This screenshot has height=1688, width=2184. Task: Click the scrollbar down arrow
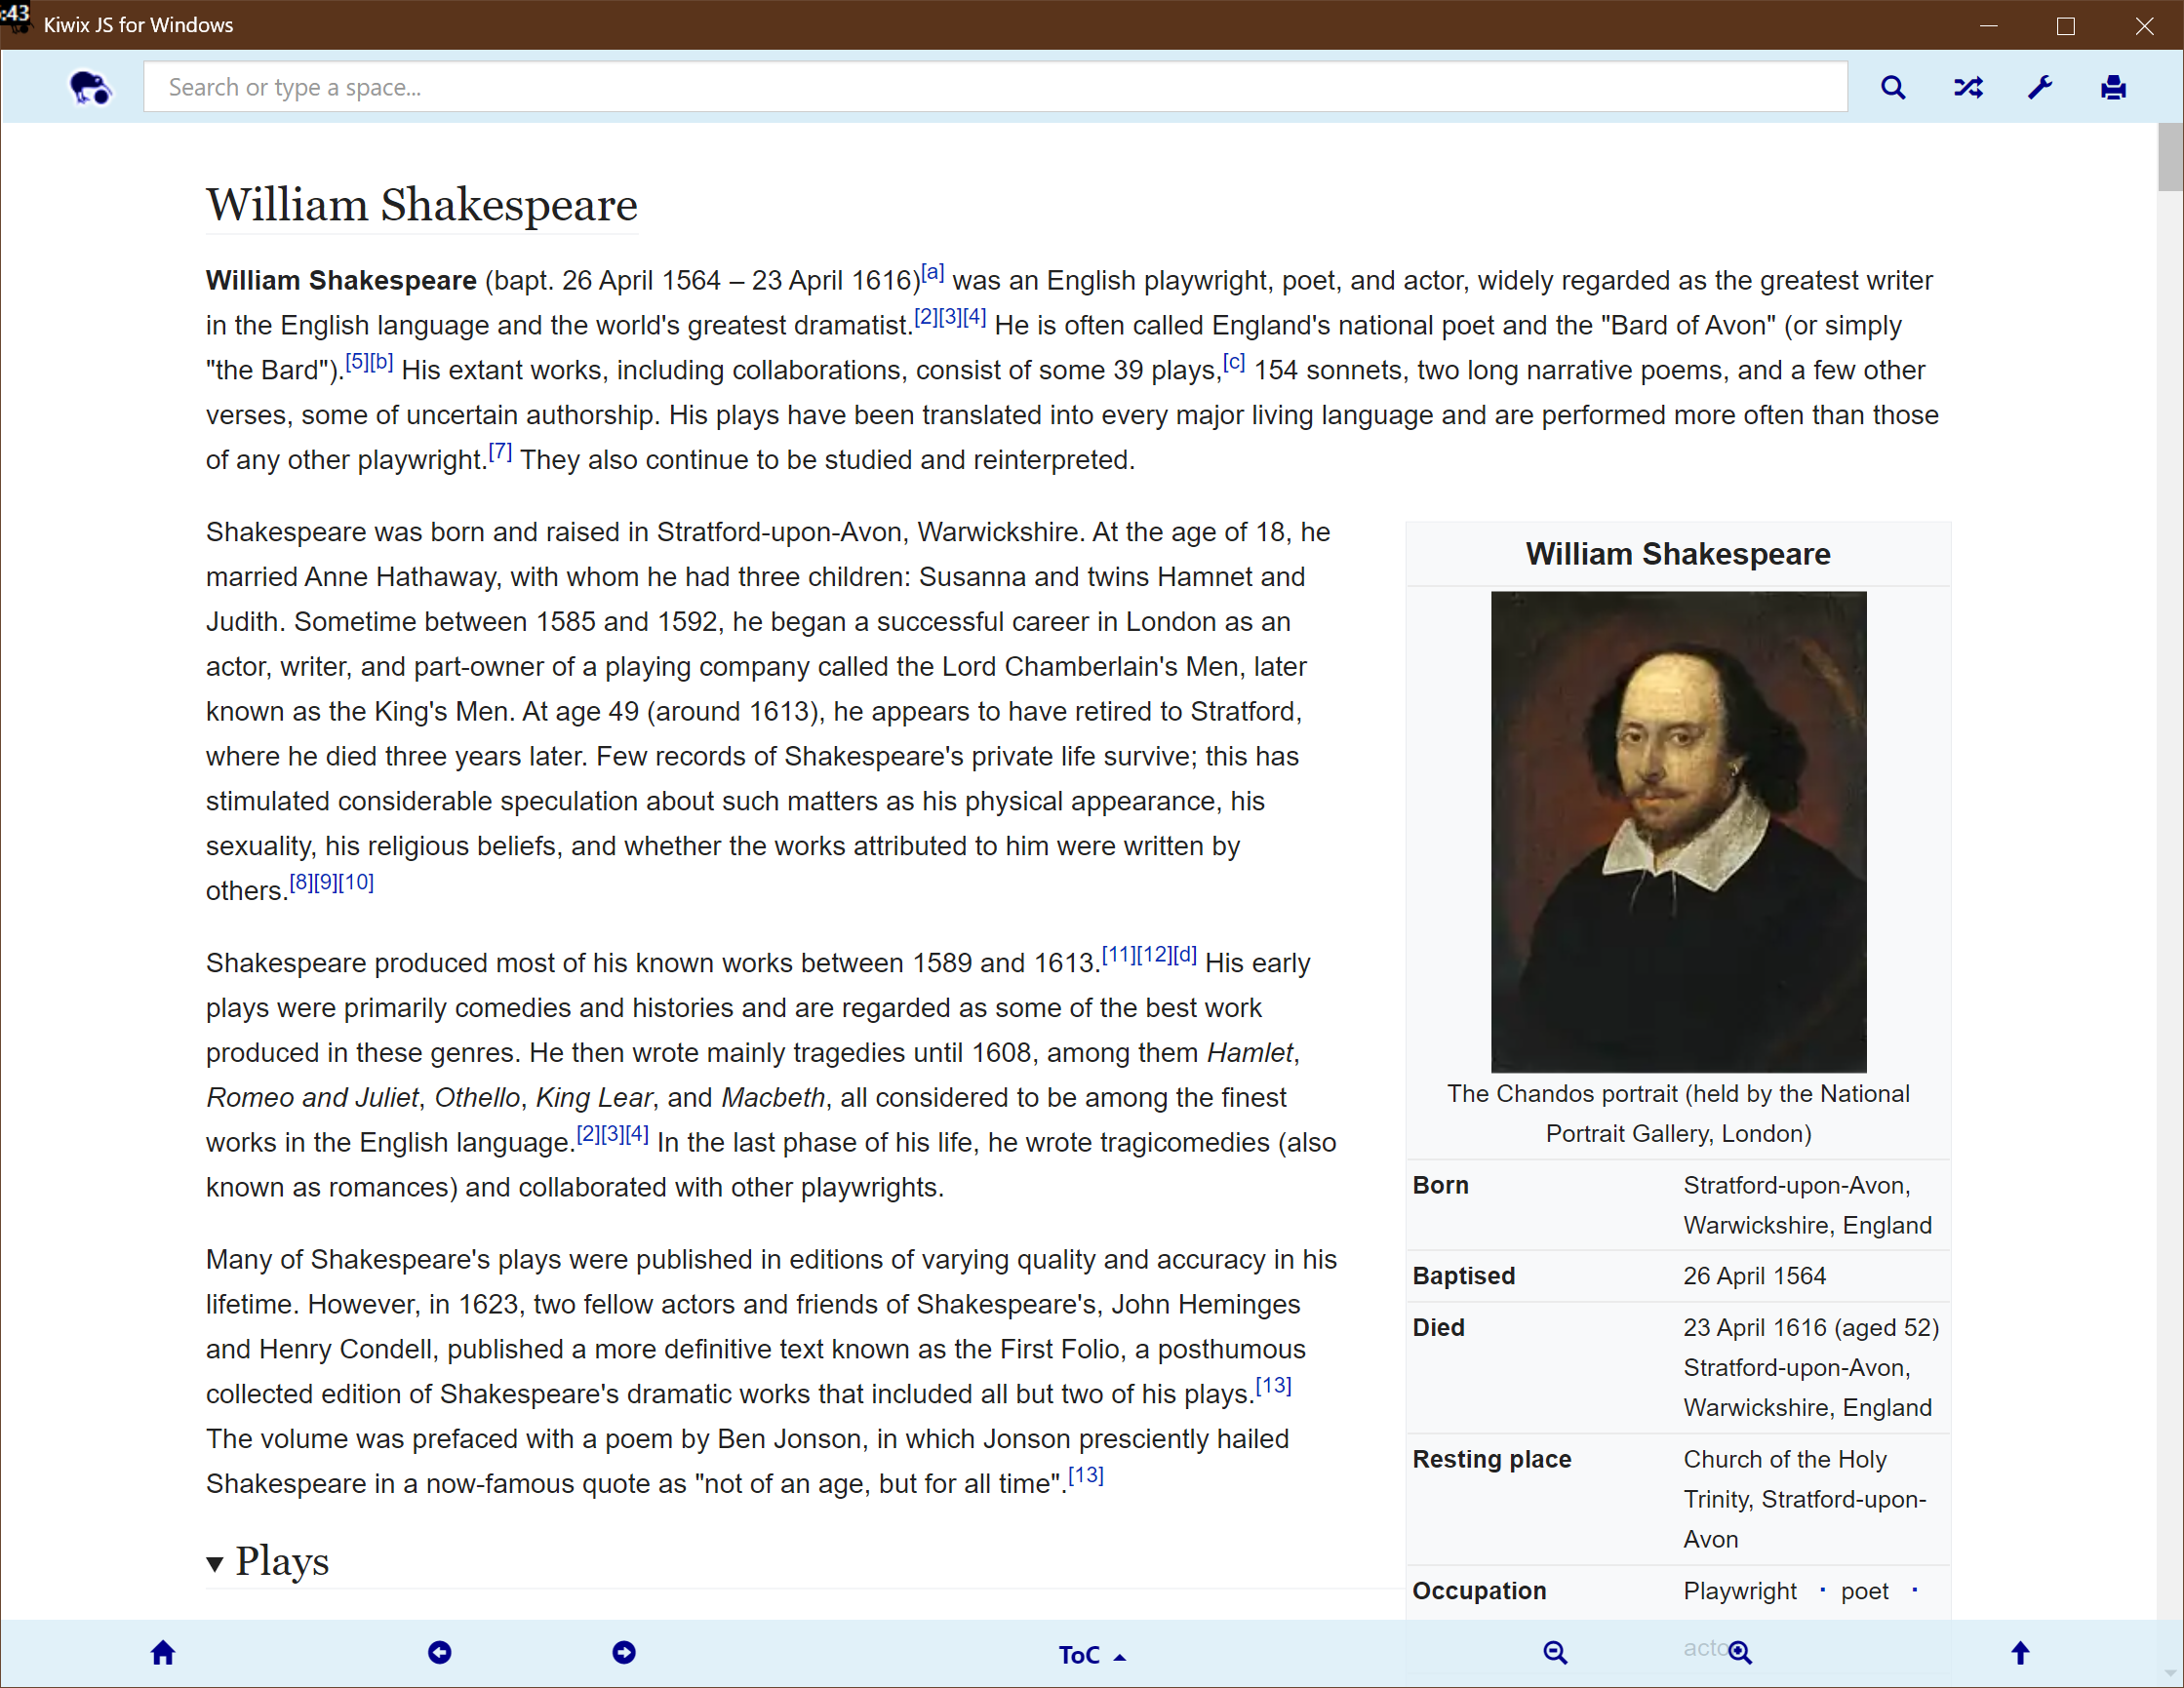point(2170,1672)
